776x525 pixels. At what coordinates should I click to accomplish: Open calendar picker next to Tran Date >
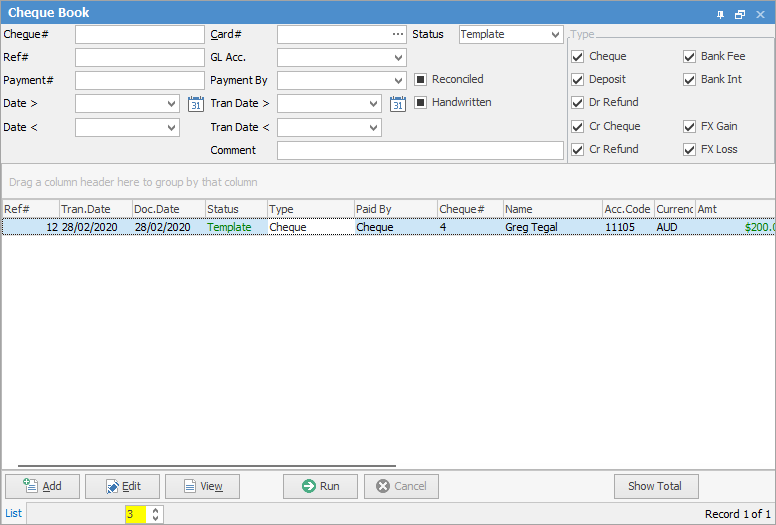click(x=398, y=104)
